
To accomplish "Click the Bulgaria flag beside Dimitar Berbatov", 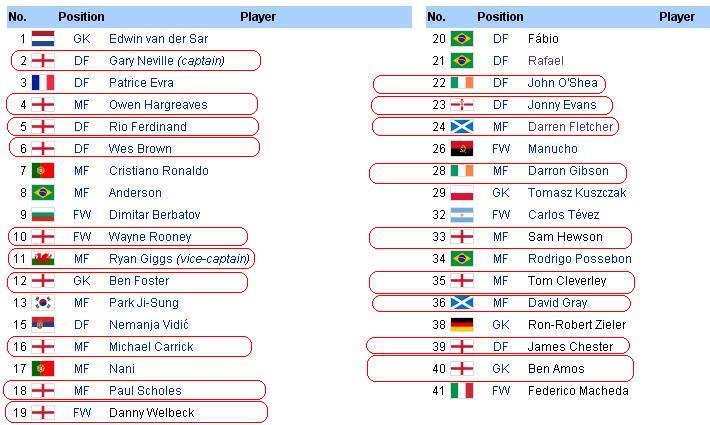I will click(x=43, y=215).
